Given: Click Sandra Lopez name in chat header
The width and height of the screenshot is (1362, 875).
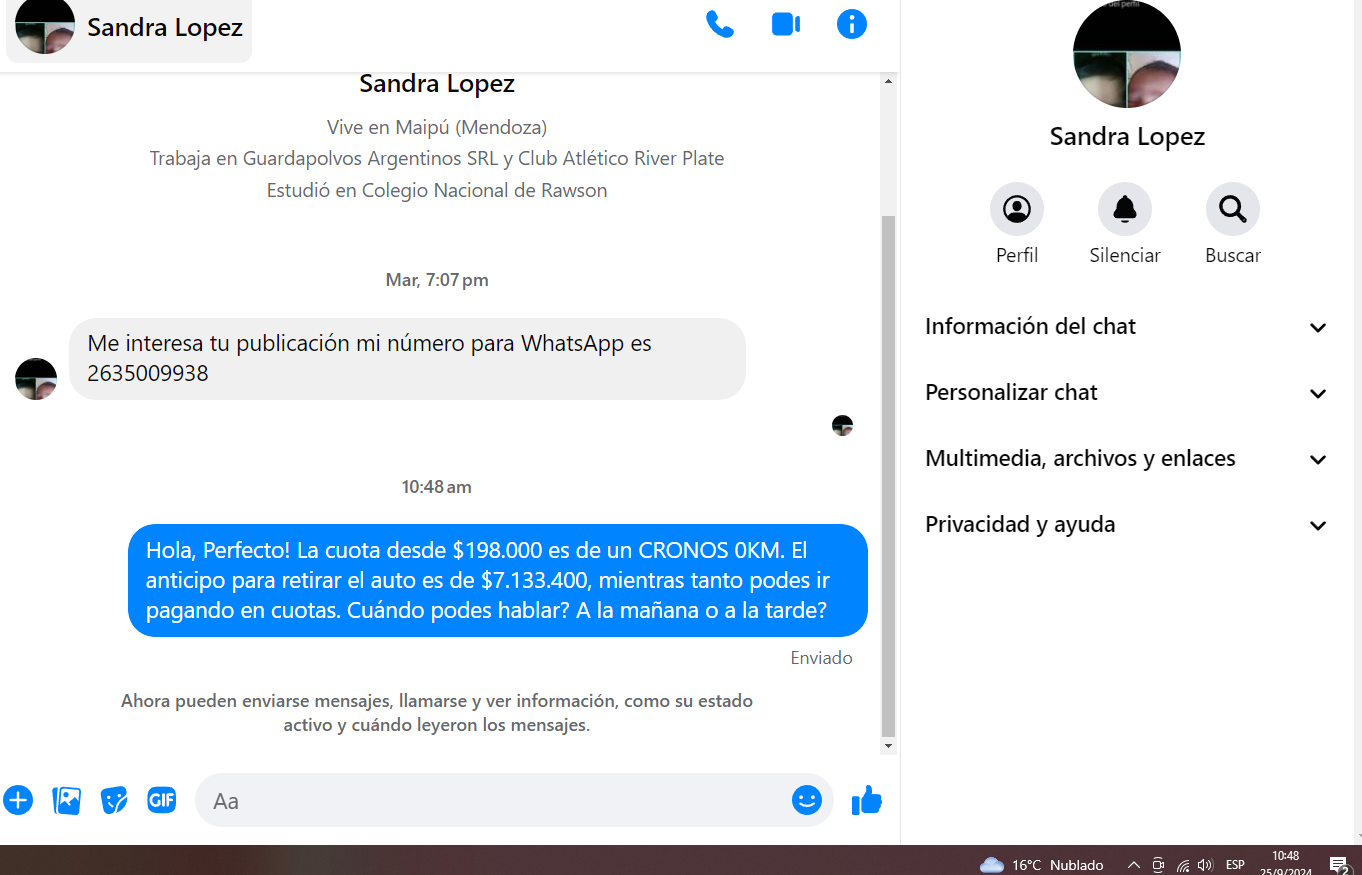Looking at the screenshot, I should point(164,28).
